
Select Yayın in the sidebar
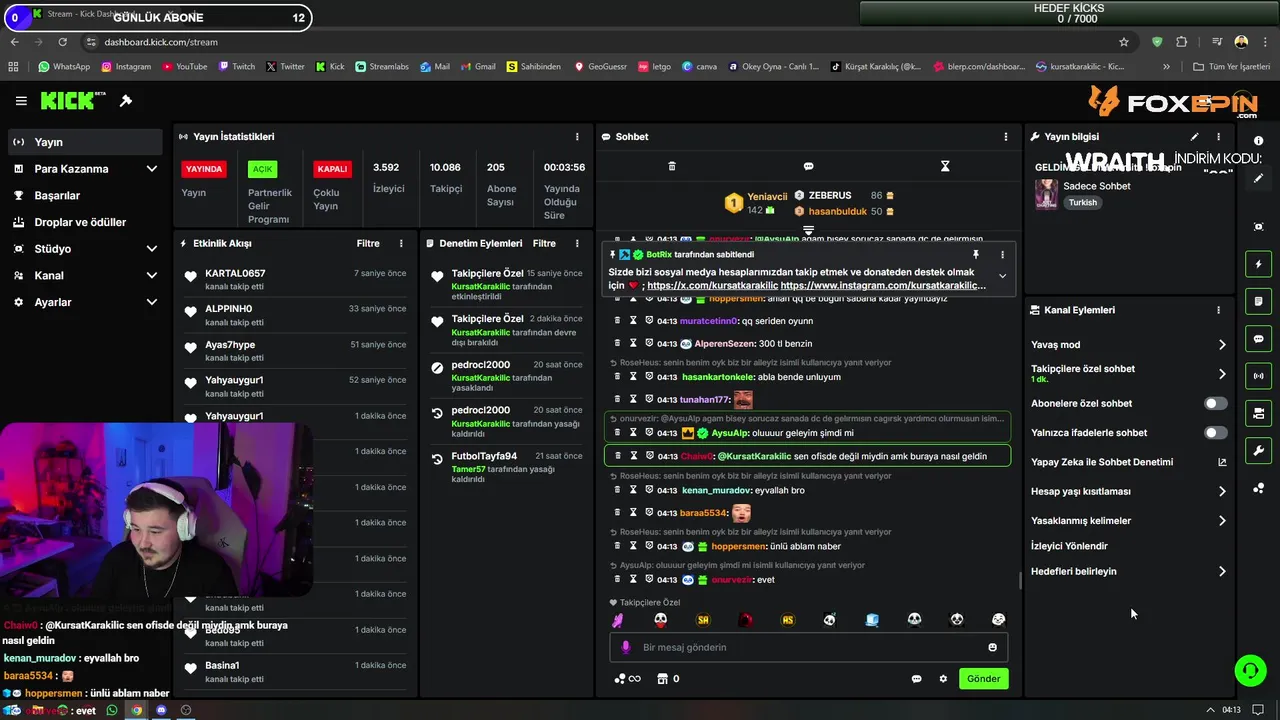[x=85, y=142]
